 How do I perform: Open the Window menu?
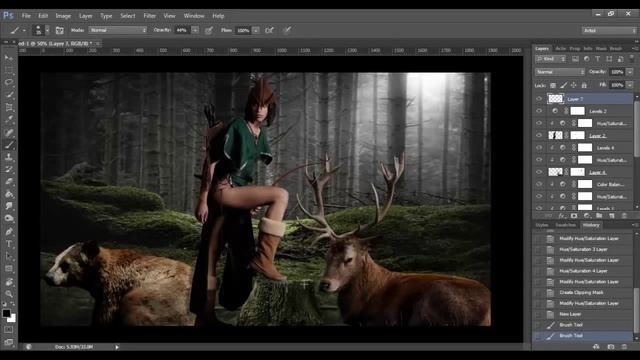(x=194, y=16)
